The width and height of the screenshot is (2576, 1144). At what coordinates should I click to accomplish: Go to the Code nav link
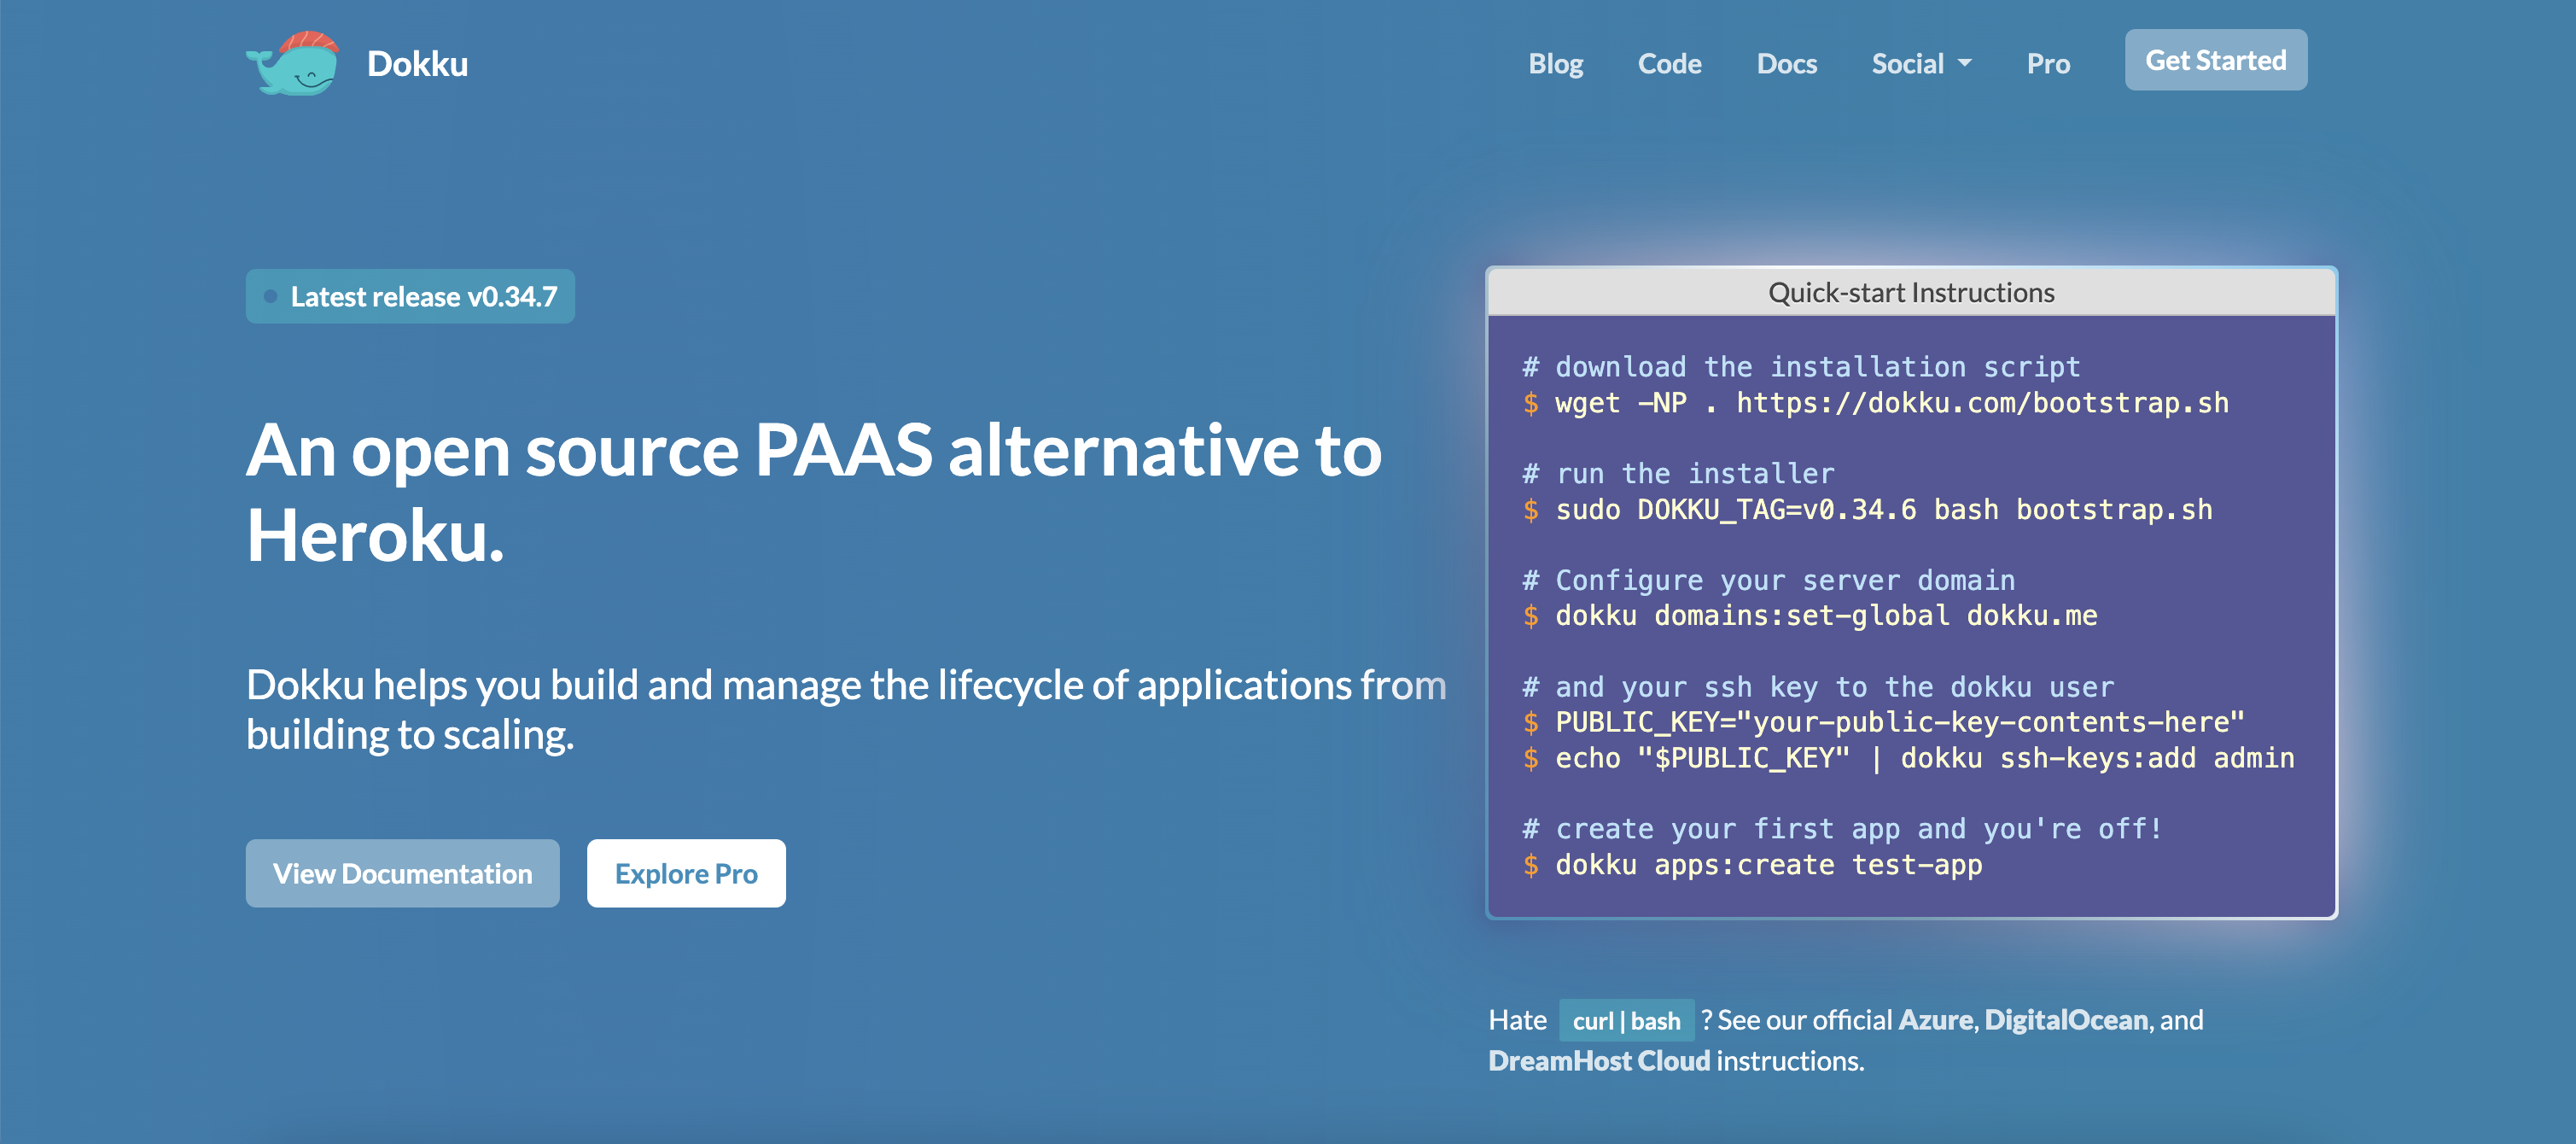point(1669,64)
